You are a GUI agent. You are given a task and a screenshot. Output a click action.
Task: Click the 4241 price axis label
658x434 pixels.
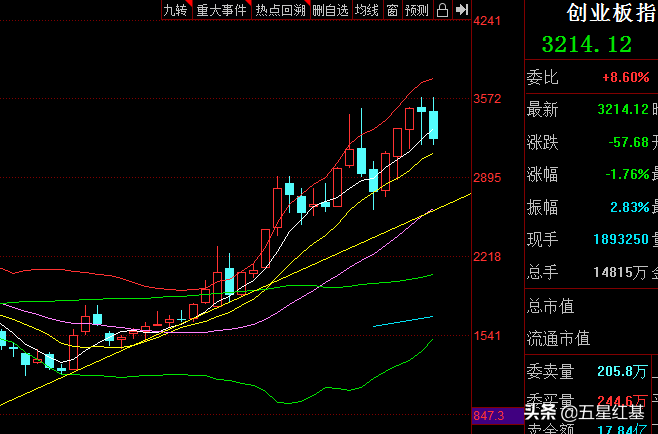487,21
